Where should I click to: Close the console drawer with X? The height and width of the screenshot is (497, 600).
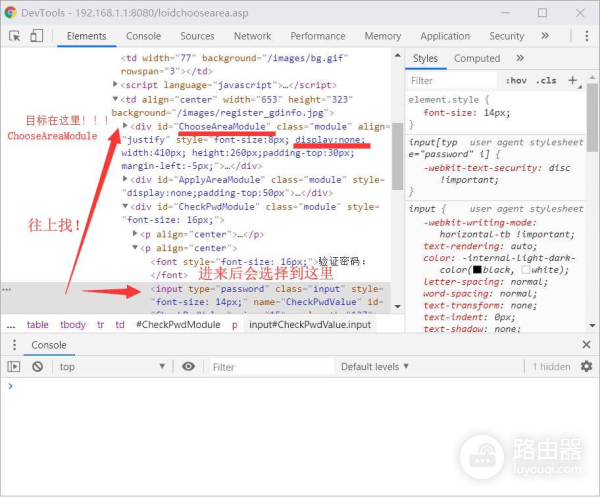586,345
